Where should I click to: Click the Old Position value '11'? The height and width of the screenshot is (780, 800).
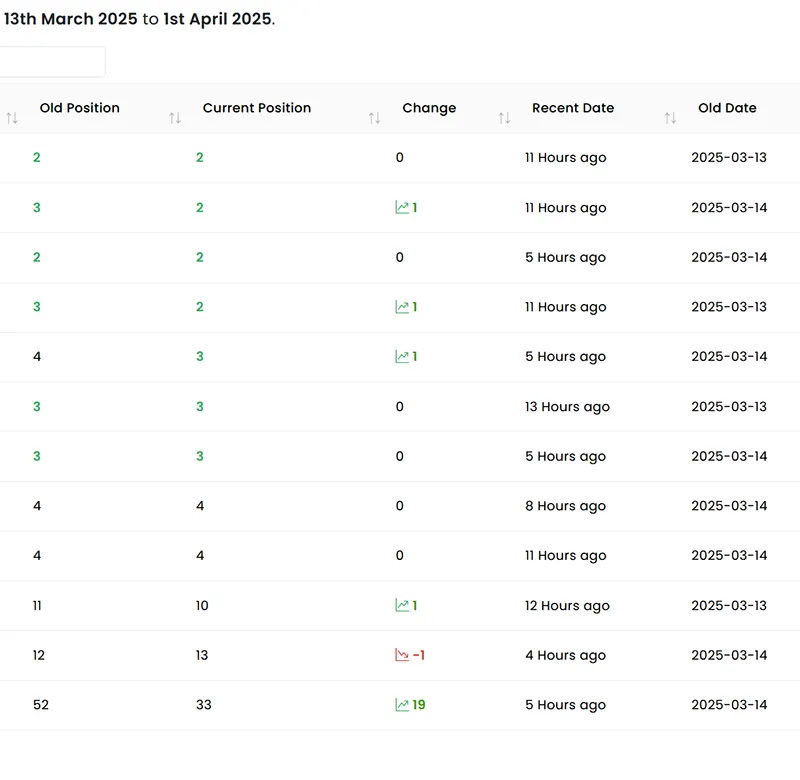pos(37,606)
